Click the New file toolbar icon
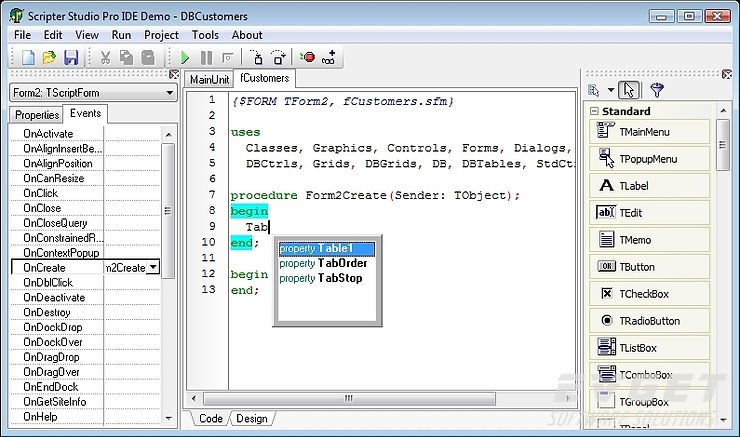The width and height of the screenshot is (740, 437). [x=28, y=58]
